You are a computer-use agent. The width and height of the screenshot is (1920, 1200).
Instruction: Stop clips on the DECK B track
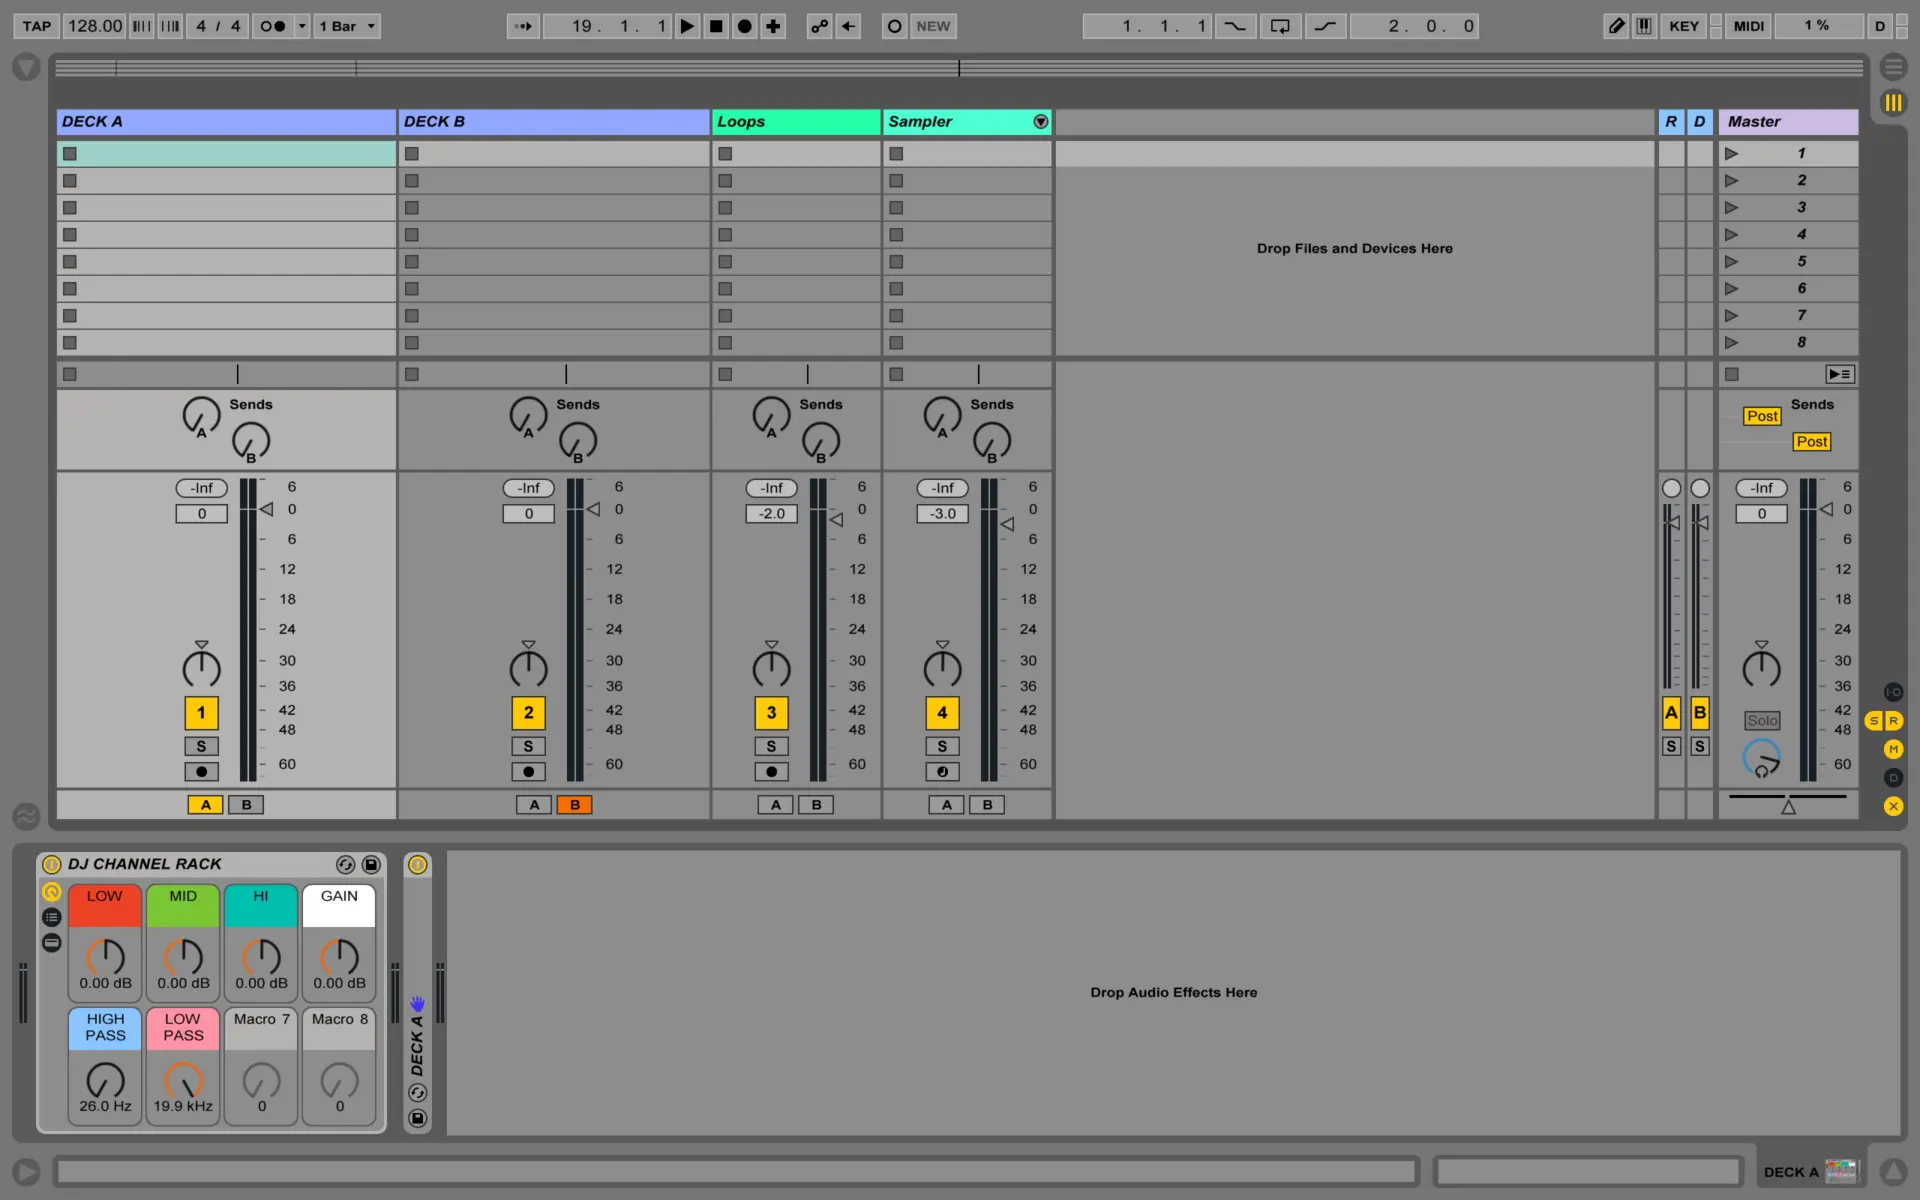pos(412,375)
